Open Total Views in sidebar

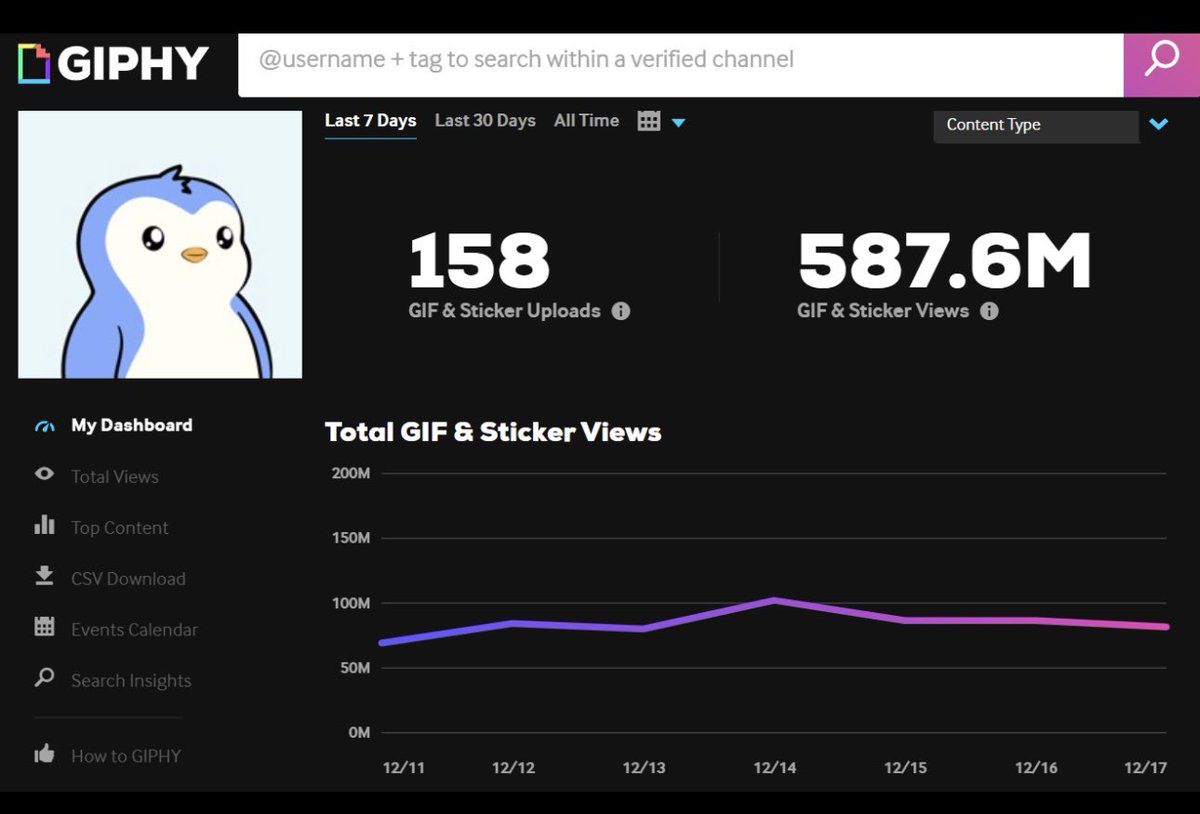(x=115, y=477)
